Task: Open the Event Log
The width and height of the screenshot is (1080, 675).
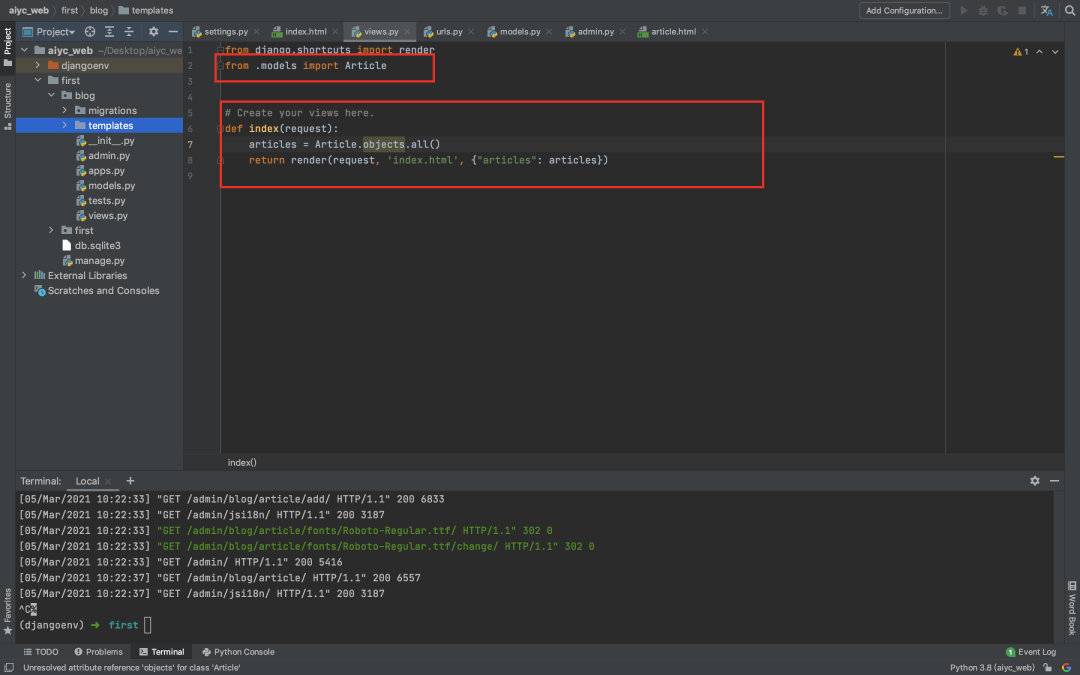Action: point(1030,652)
